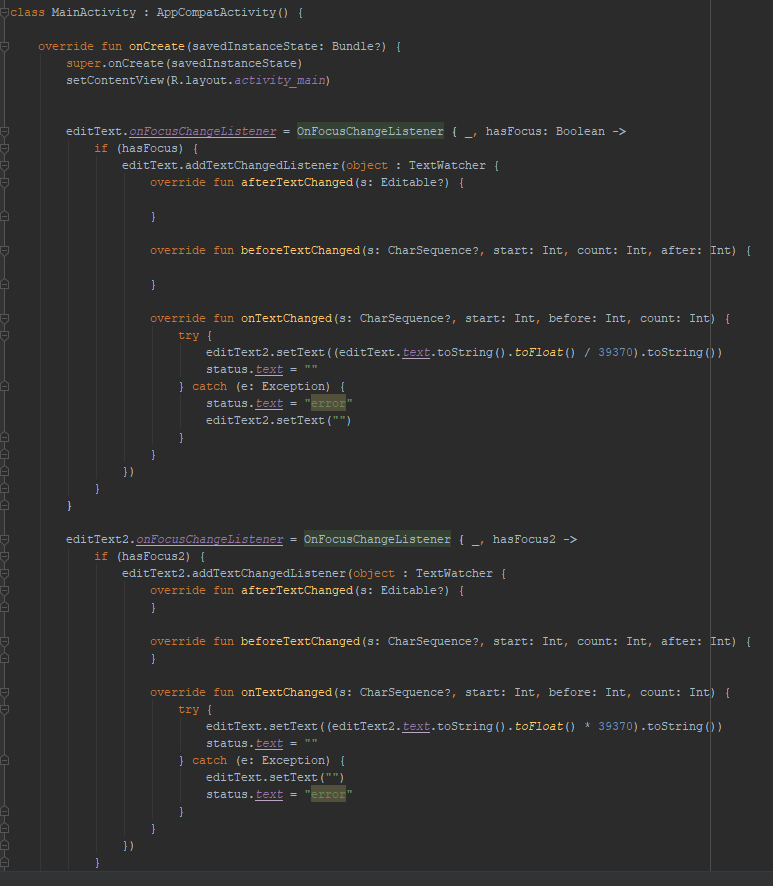Fold the try block above editText.setText multiplication line
The width and height of the screenshot is (773, 886).
(x=4, y=710)
